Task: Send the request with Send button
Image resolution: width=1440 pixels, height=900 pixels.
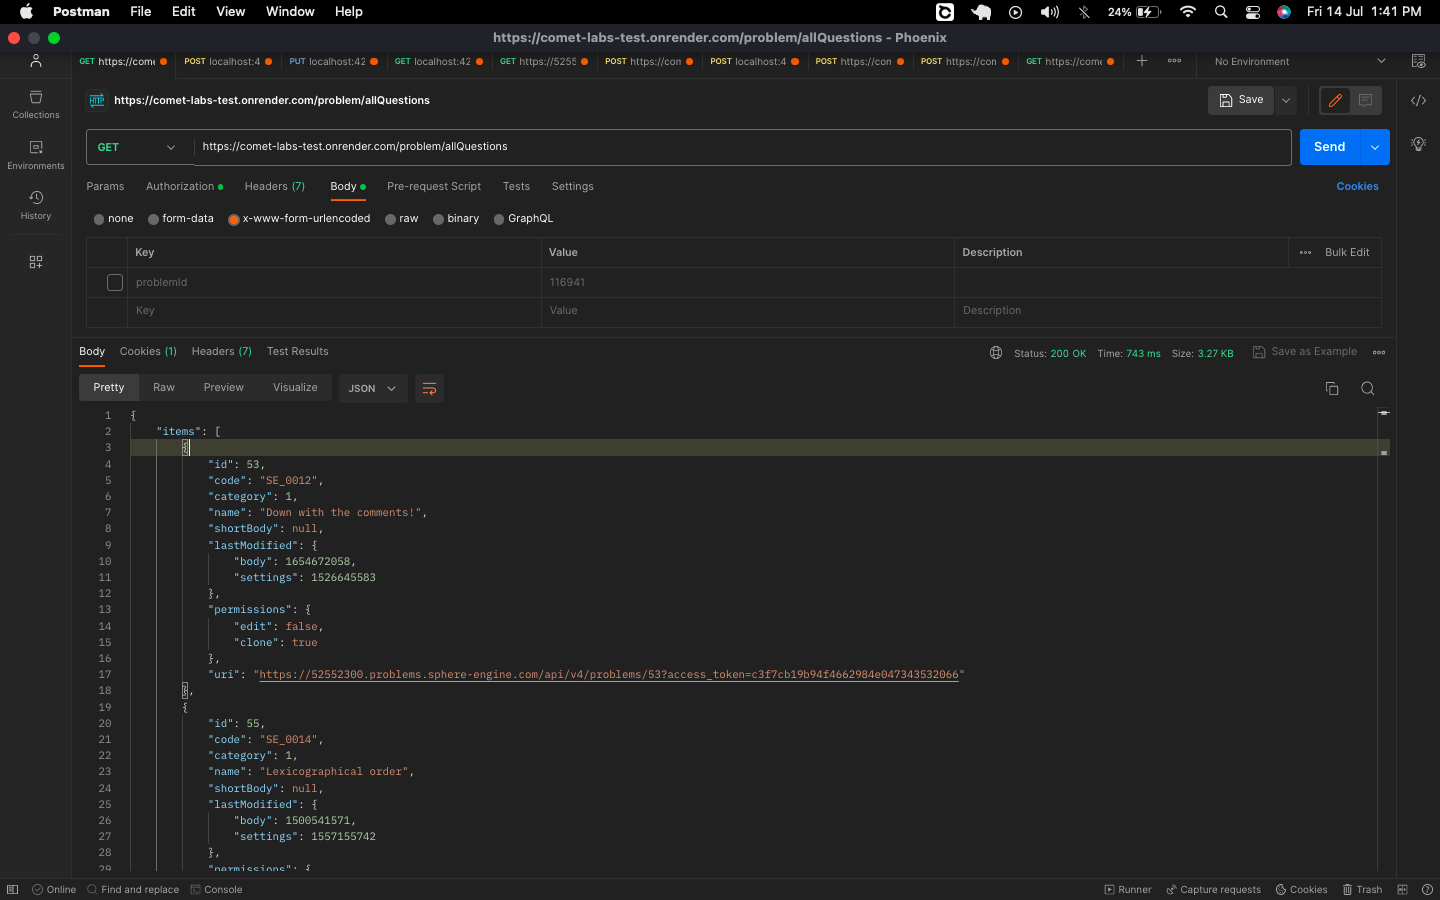Action: pyautogui.click(x=1330, y=147)
